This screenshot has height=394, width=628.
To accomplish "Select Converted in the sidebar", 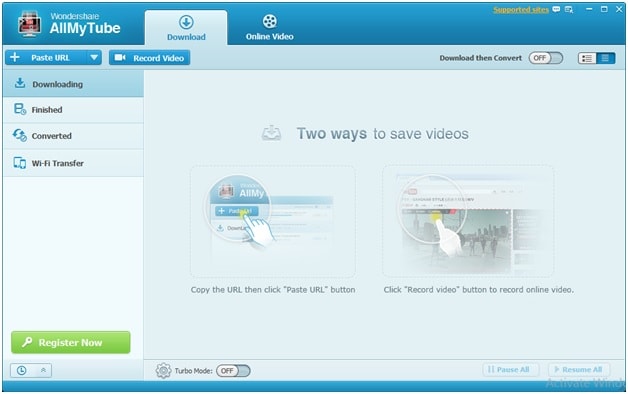I will tap(73, 136).
